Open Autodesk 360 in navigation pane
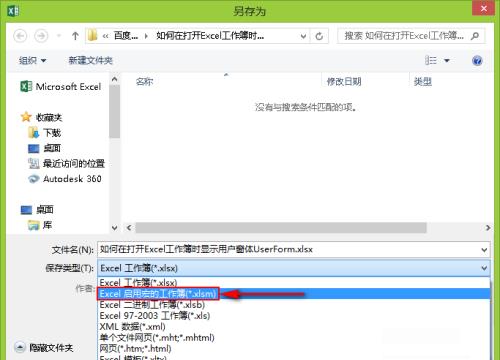 [x=65, y=179]
